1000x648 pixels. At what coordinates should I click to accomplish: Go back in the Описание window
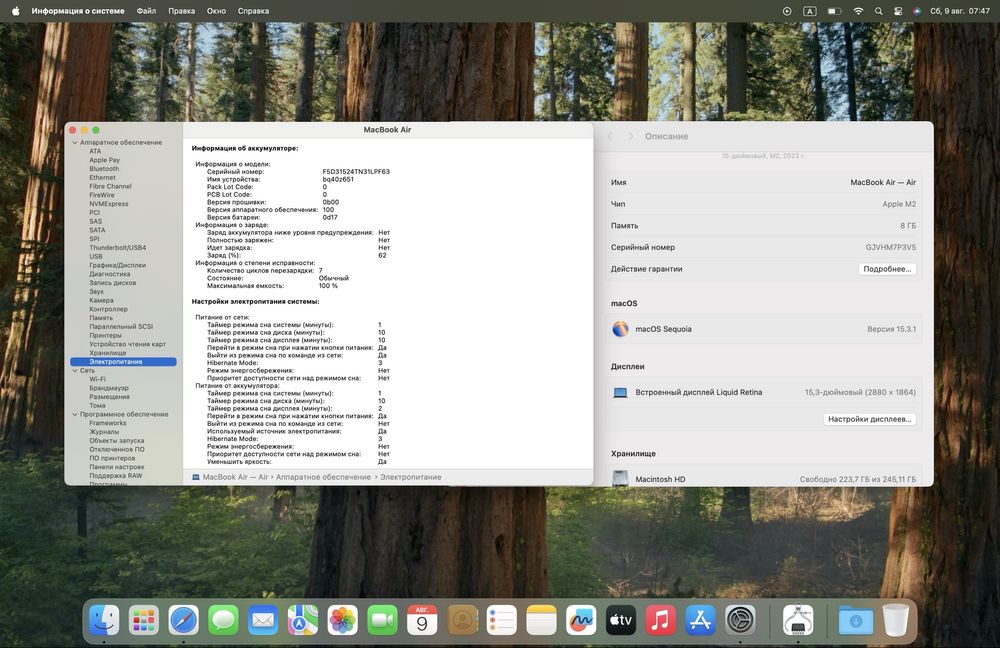610,136
